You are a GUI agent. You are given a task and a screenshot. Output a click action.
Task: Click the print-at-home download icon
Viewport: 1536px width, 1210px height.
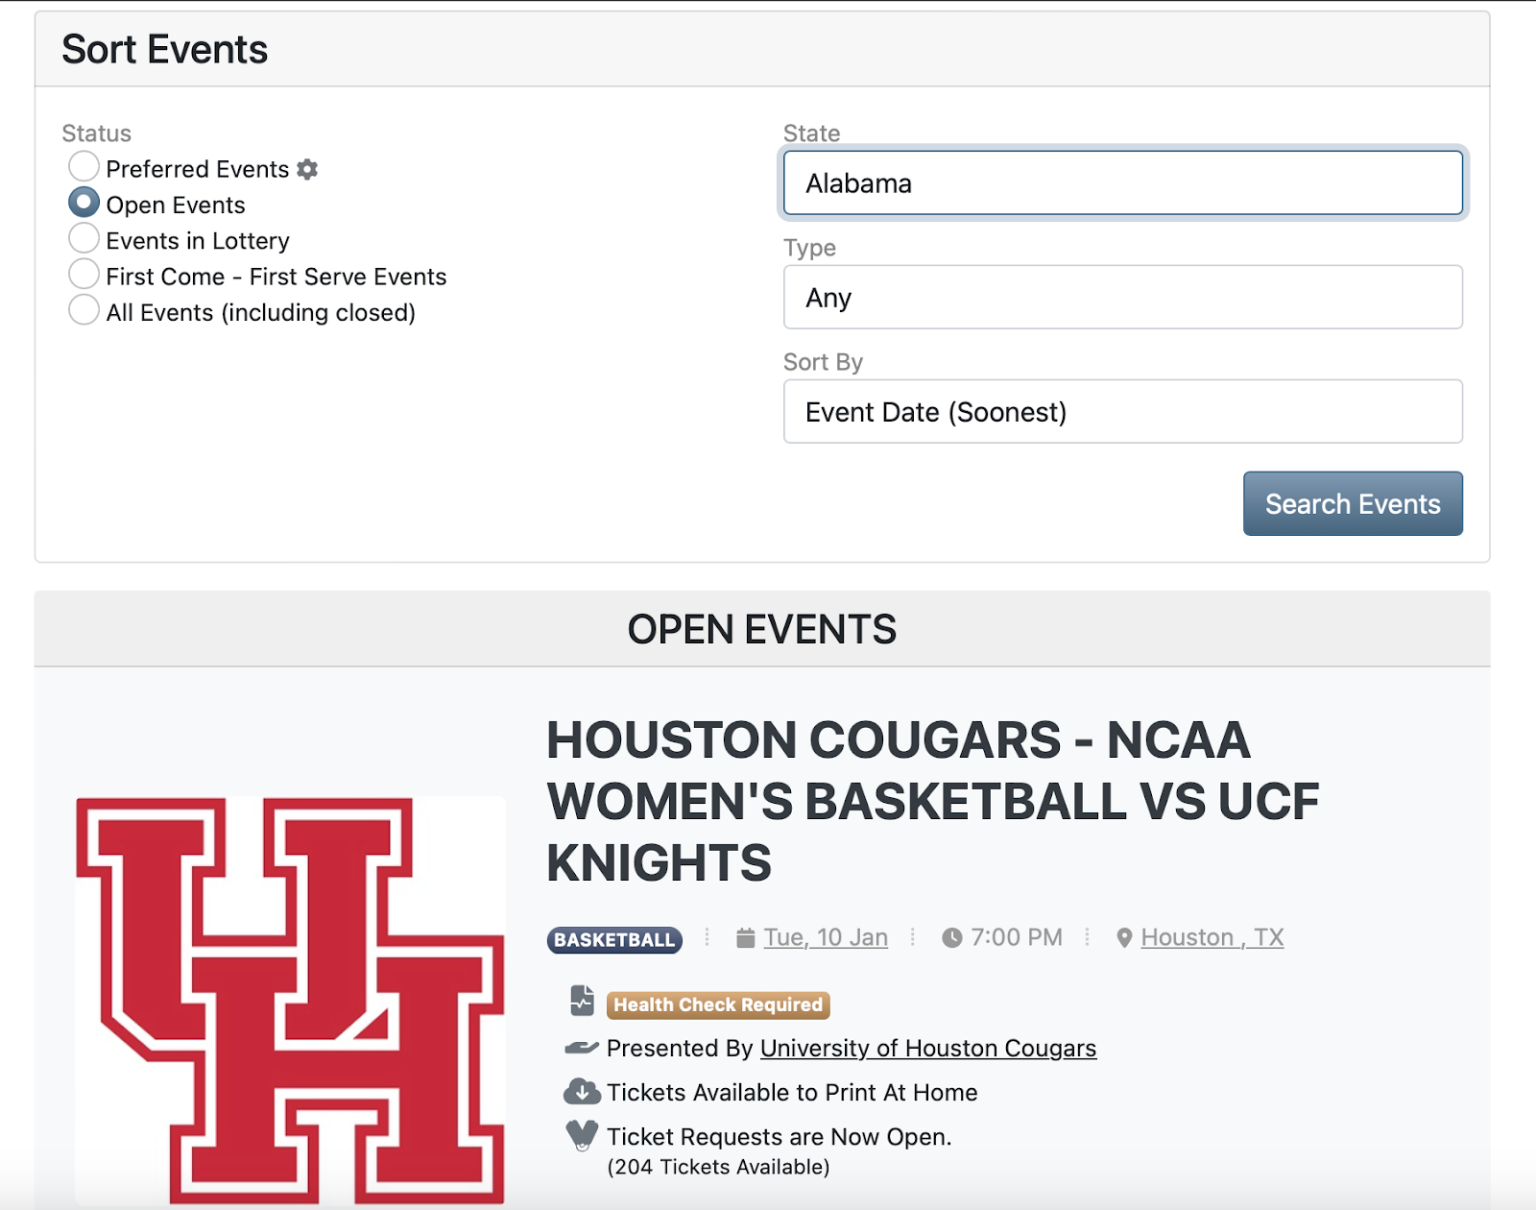click(581, 1092)
